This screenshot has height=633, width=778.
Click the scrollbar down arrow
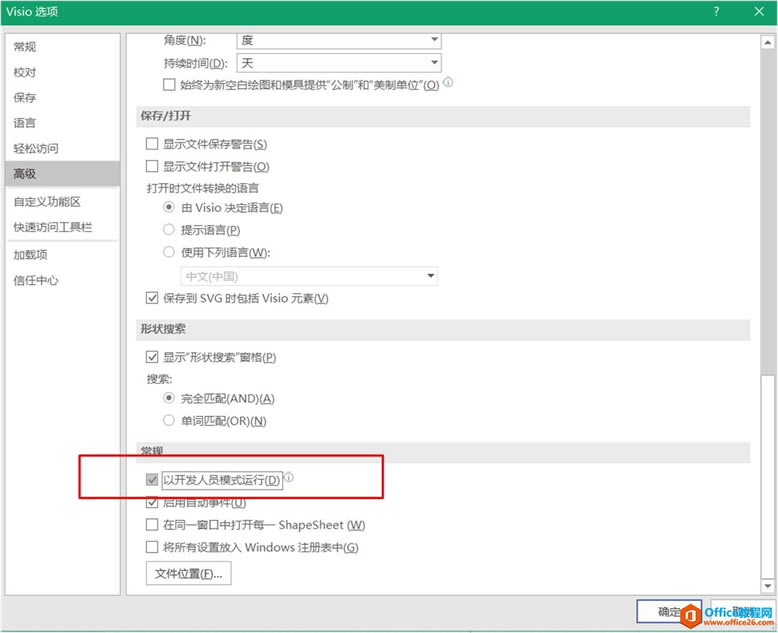pos(768,586)
